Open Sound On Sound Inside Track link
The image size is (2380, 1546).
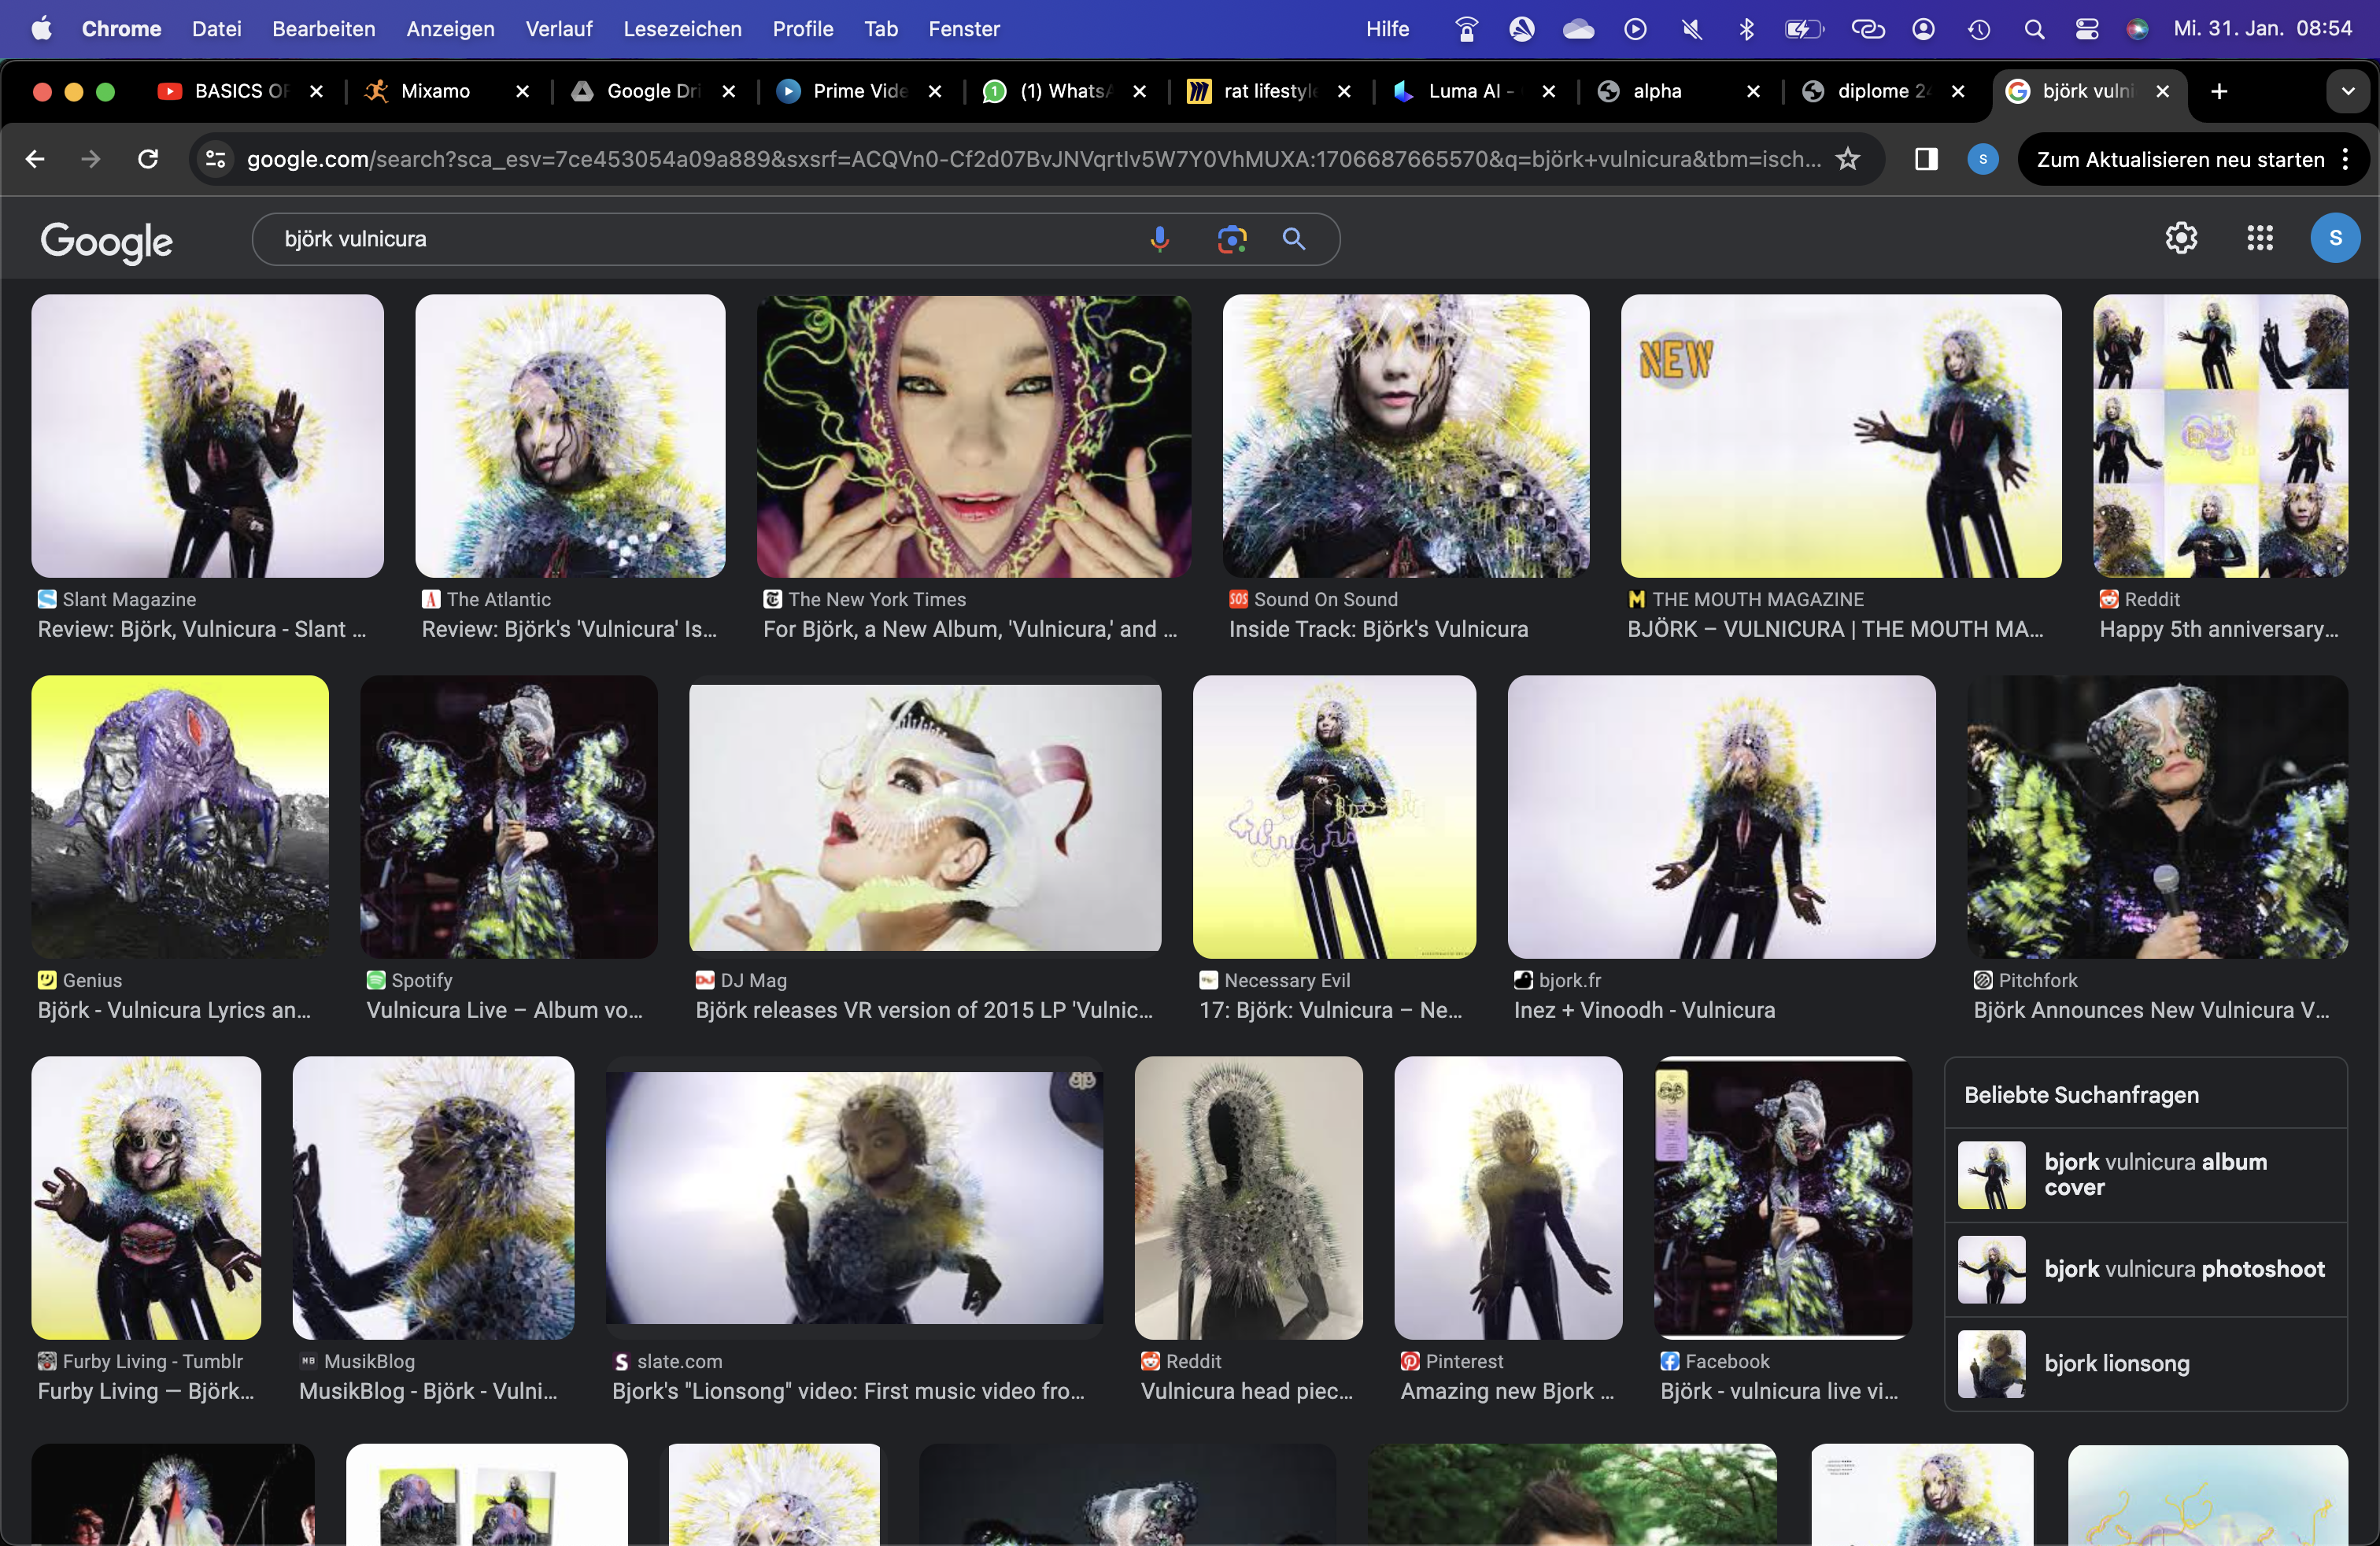click(x=1378, y=629)
